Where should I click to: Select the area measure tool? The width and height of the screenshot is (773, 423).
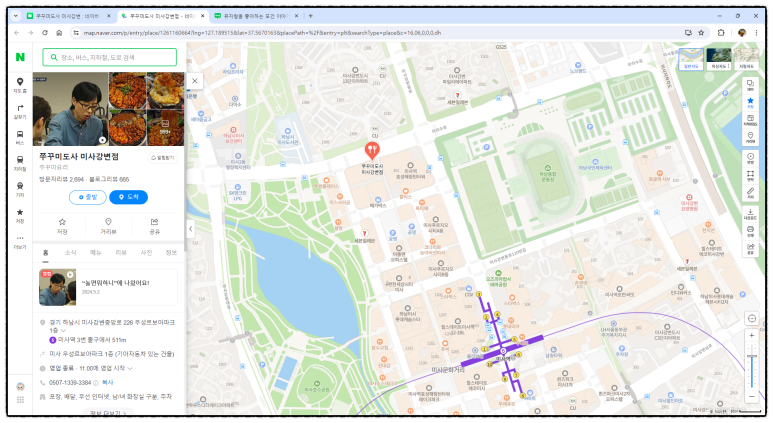point(750,176)
